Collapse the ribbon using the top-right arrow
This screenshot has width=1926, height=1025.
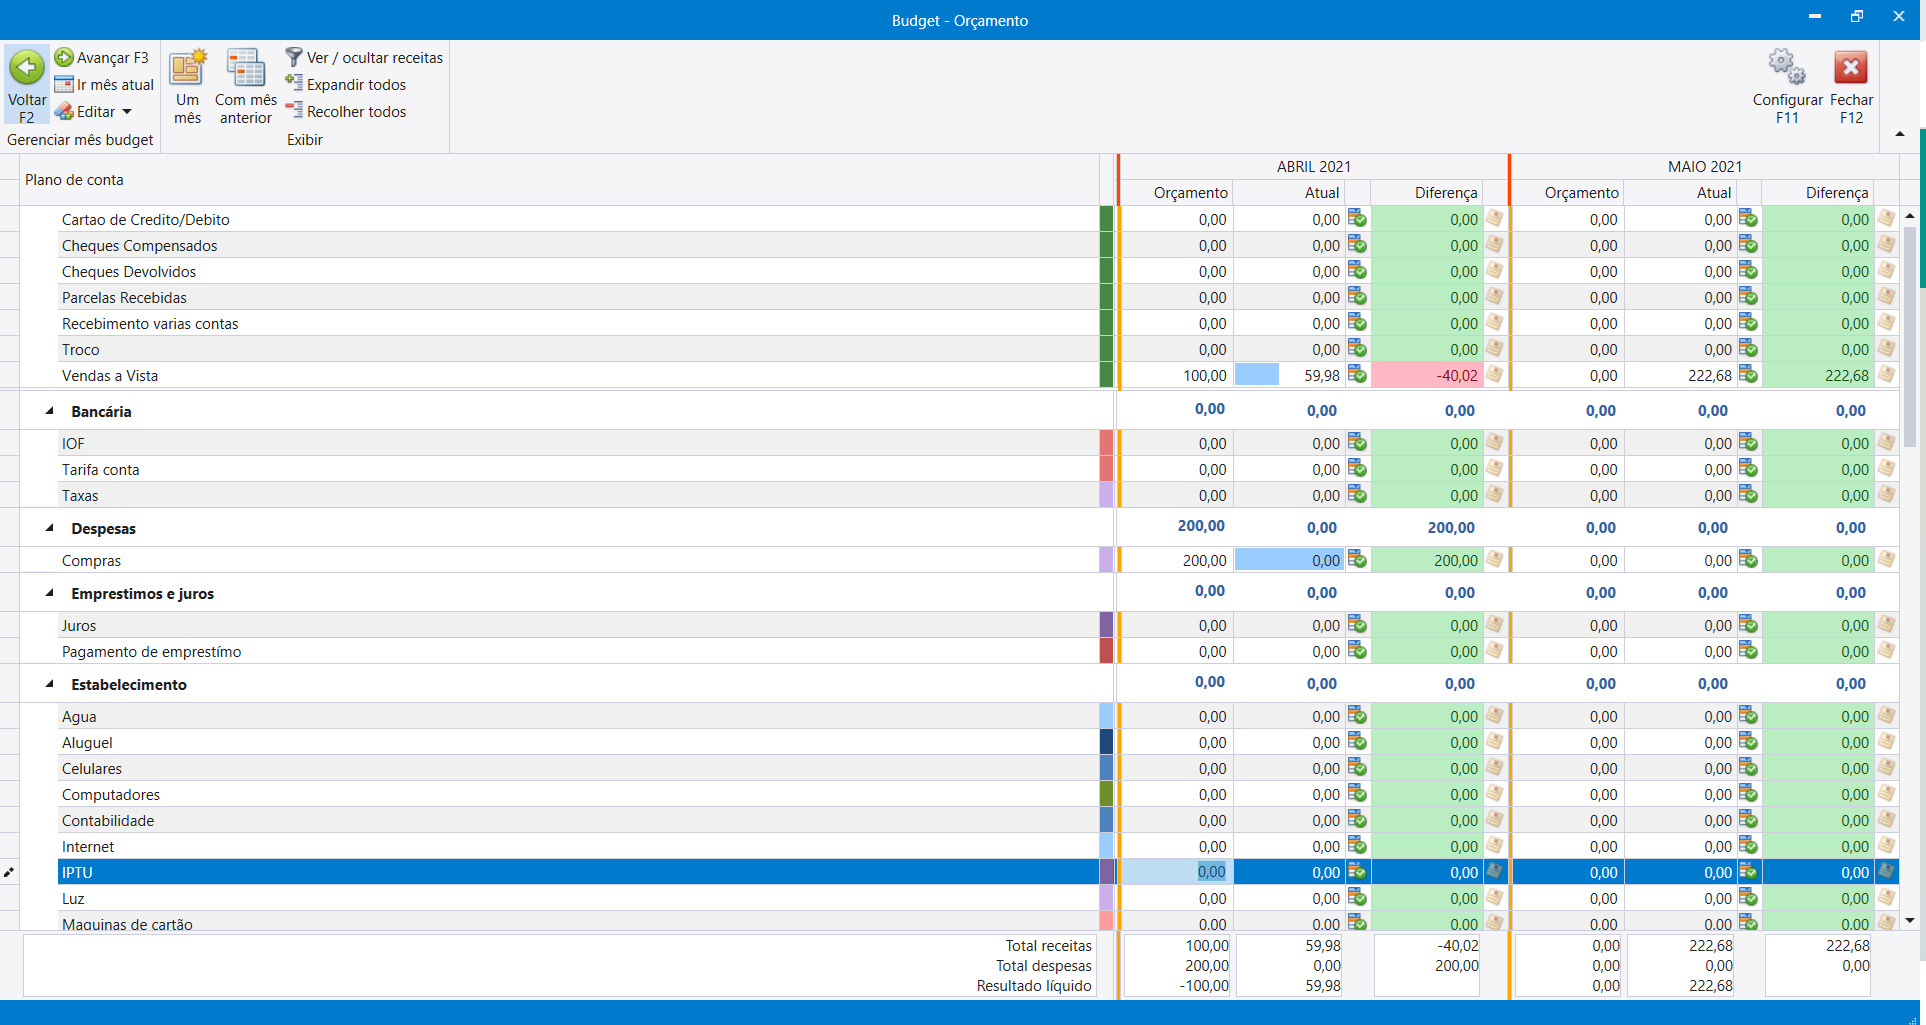coord(1899,134)
